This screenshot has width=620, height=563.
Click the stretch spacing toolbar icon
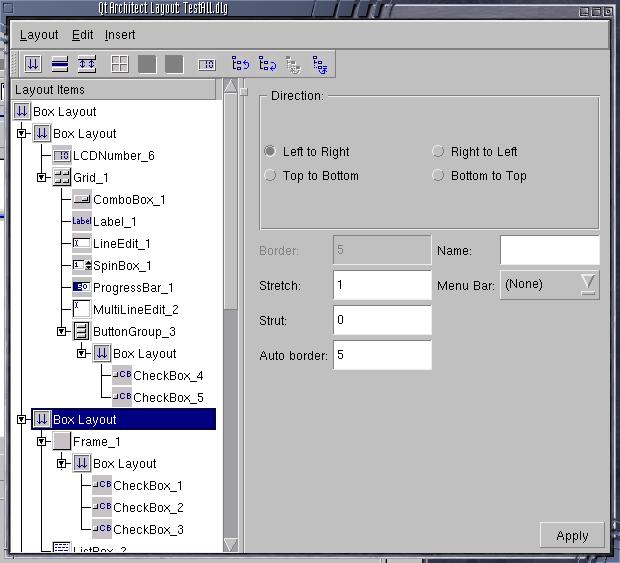(x=86, y=64)
